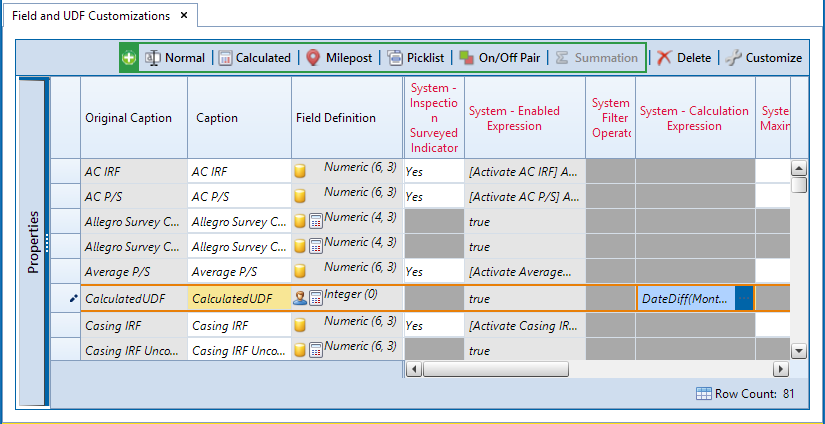Click calculator icon in Casing IRF Unco row
This screenshot has width=825, height=424.
click(316, 350)
